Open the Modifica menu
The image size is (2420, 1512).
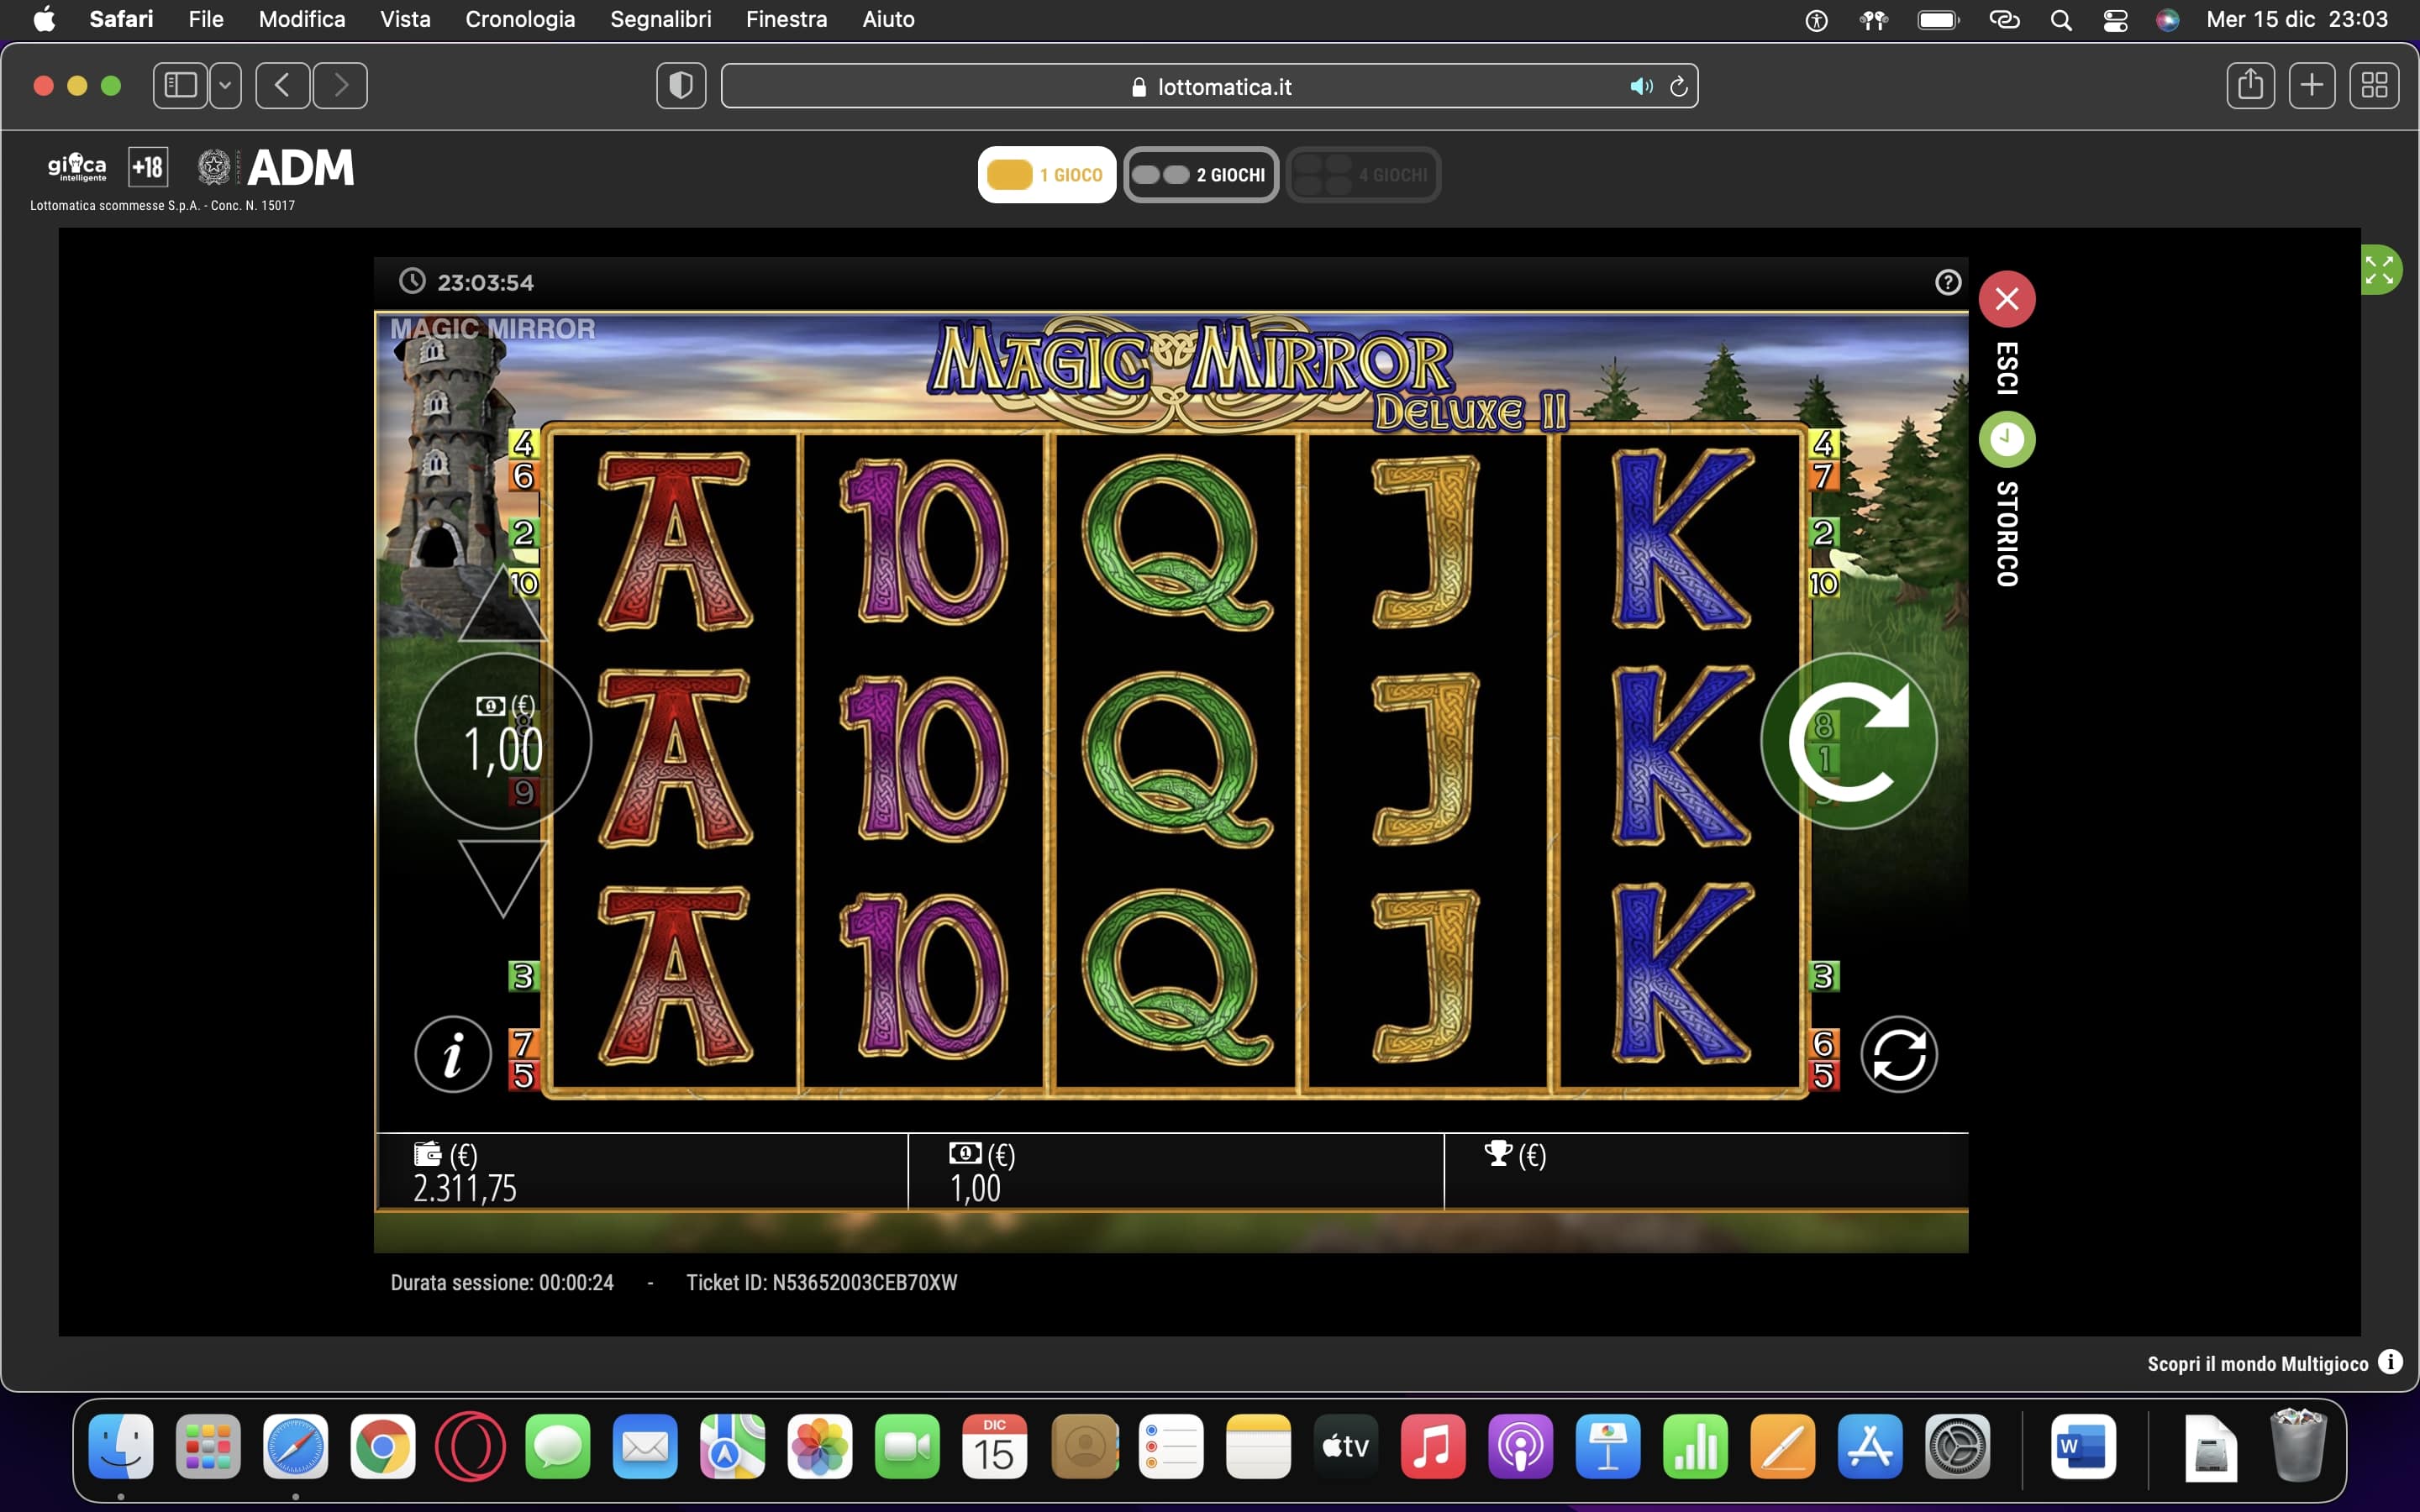(x=302, y=19)
